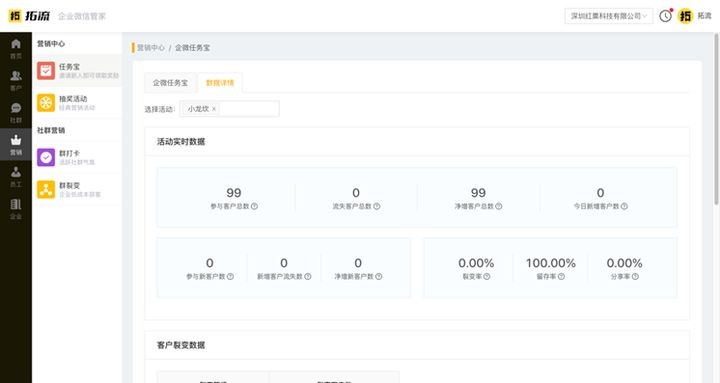Click the yellow 抽奖活动 wheel icon
The width and height of the screenshot is (720, 383).
(x=46, y=103)
